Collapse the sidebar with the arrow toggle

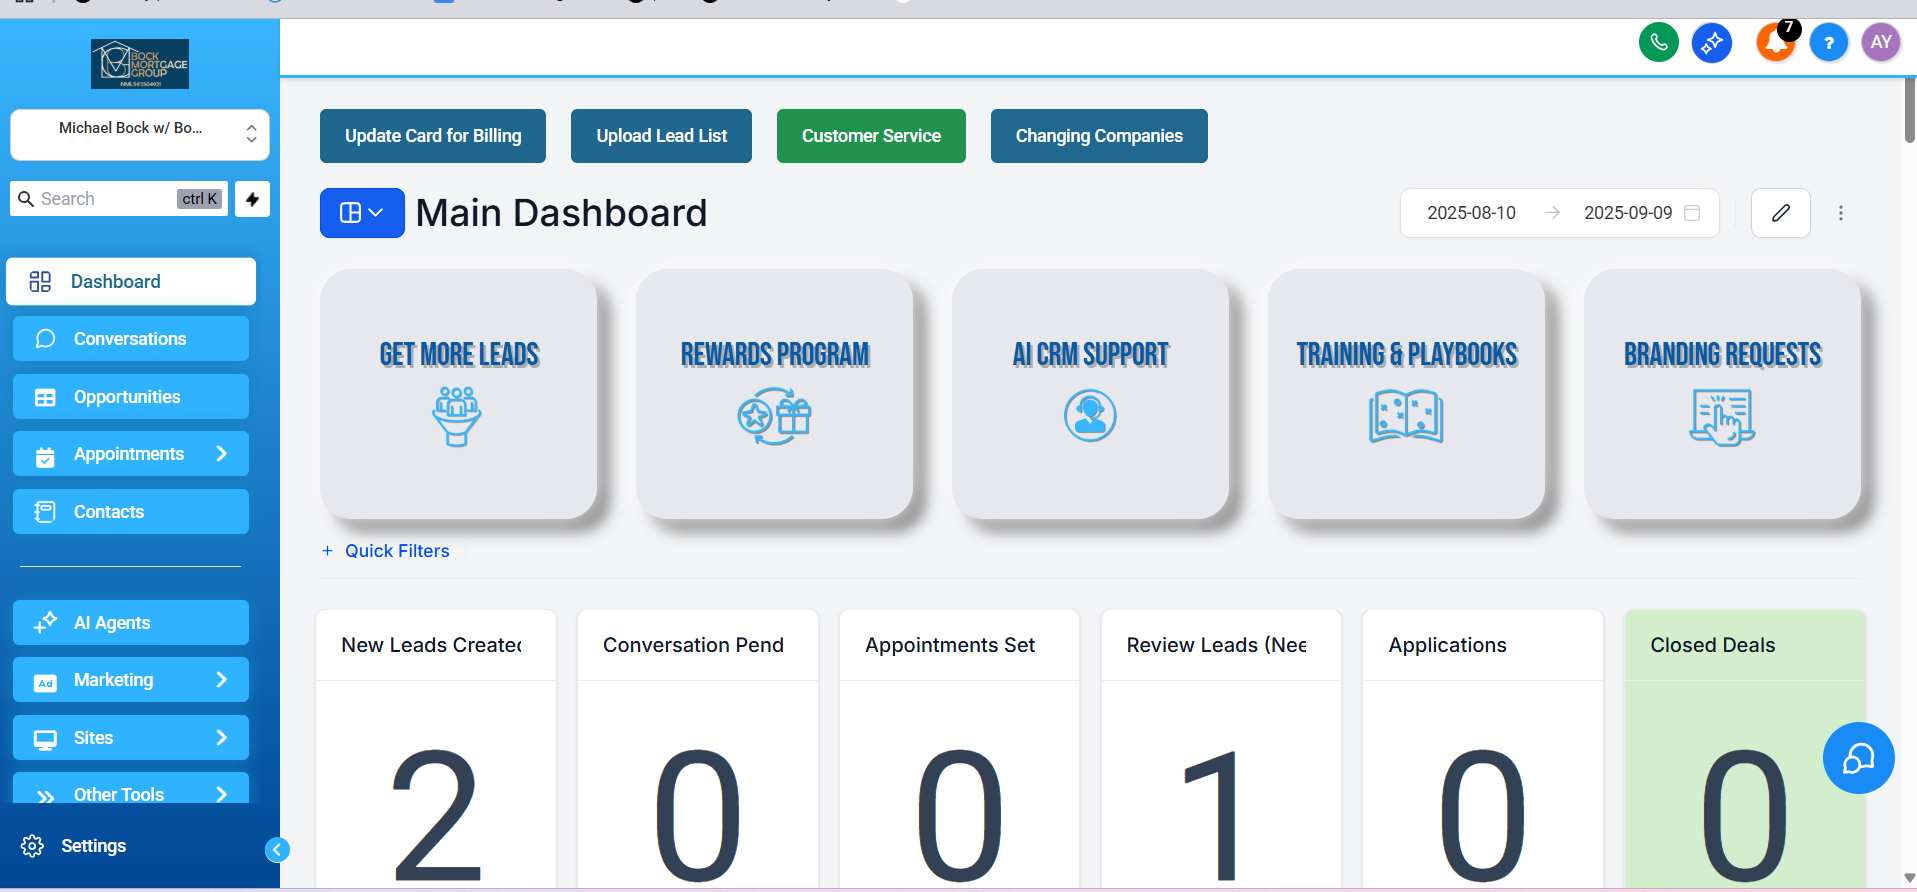277,849
